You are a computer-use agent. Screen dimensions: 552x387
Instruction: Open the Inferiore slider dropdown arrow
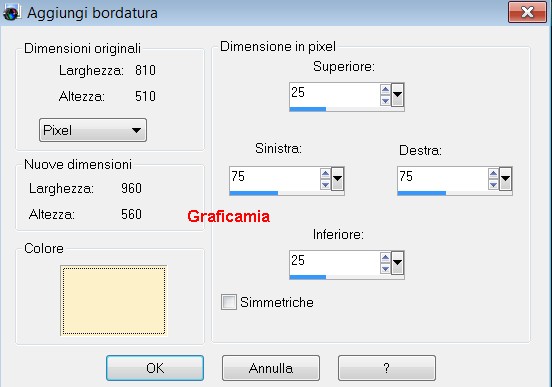coord(397,262)
